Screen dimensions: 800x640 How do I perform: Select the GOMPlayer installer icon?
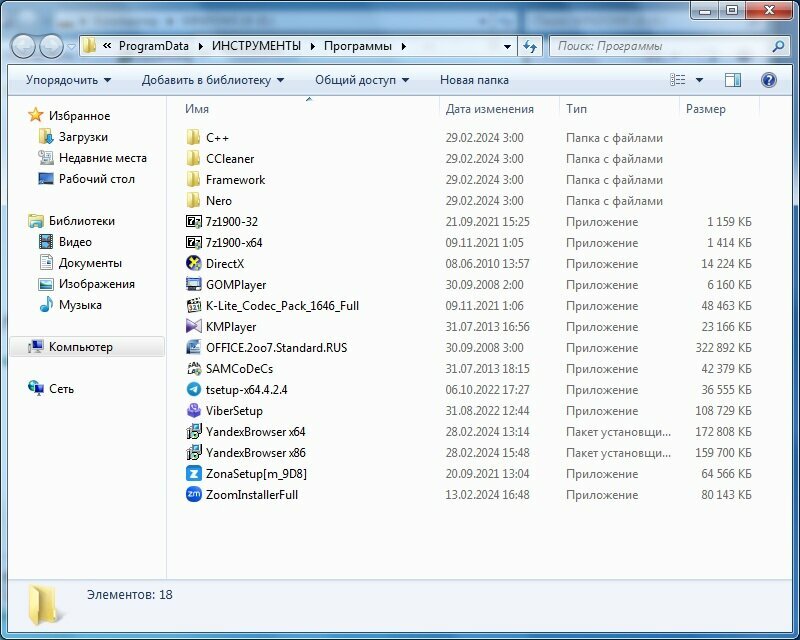pyautogui.click(x=193, y=284)
